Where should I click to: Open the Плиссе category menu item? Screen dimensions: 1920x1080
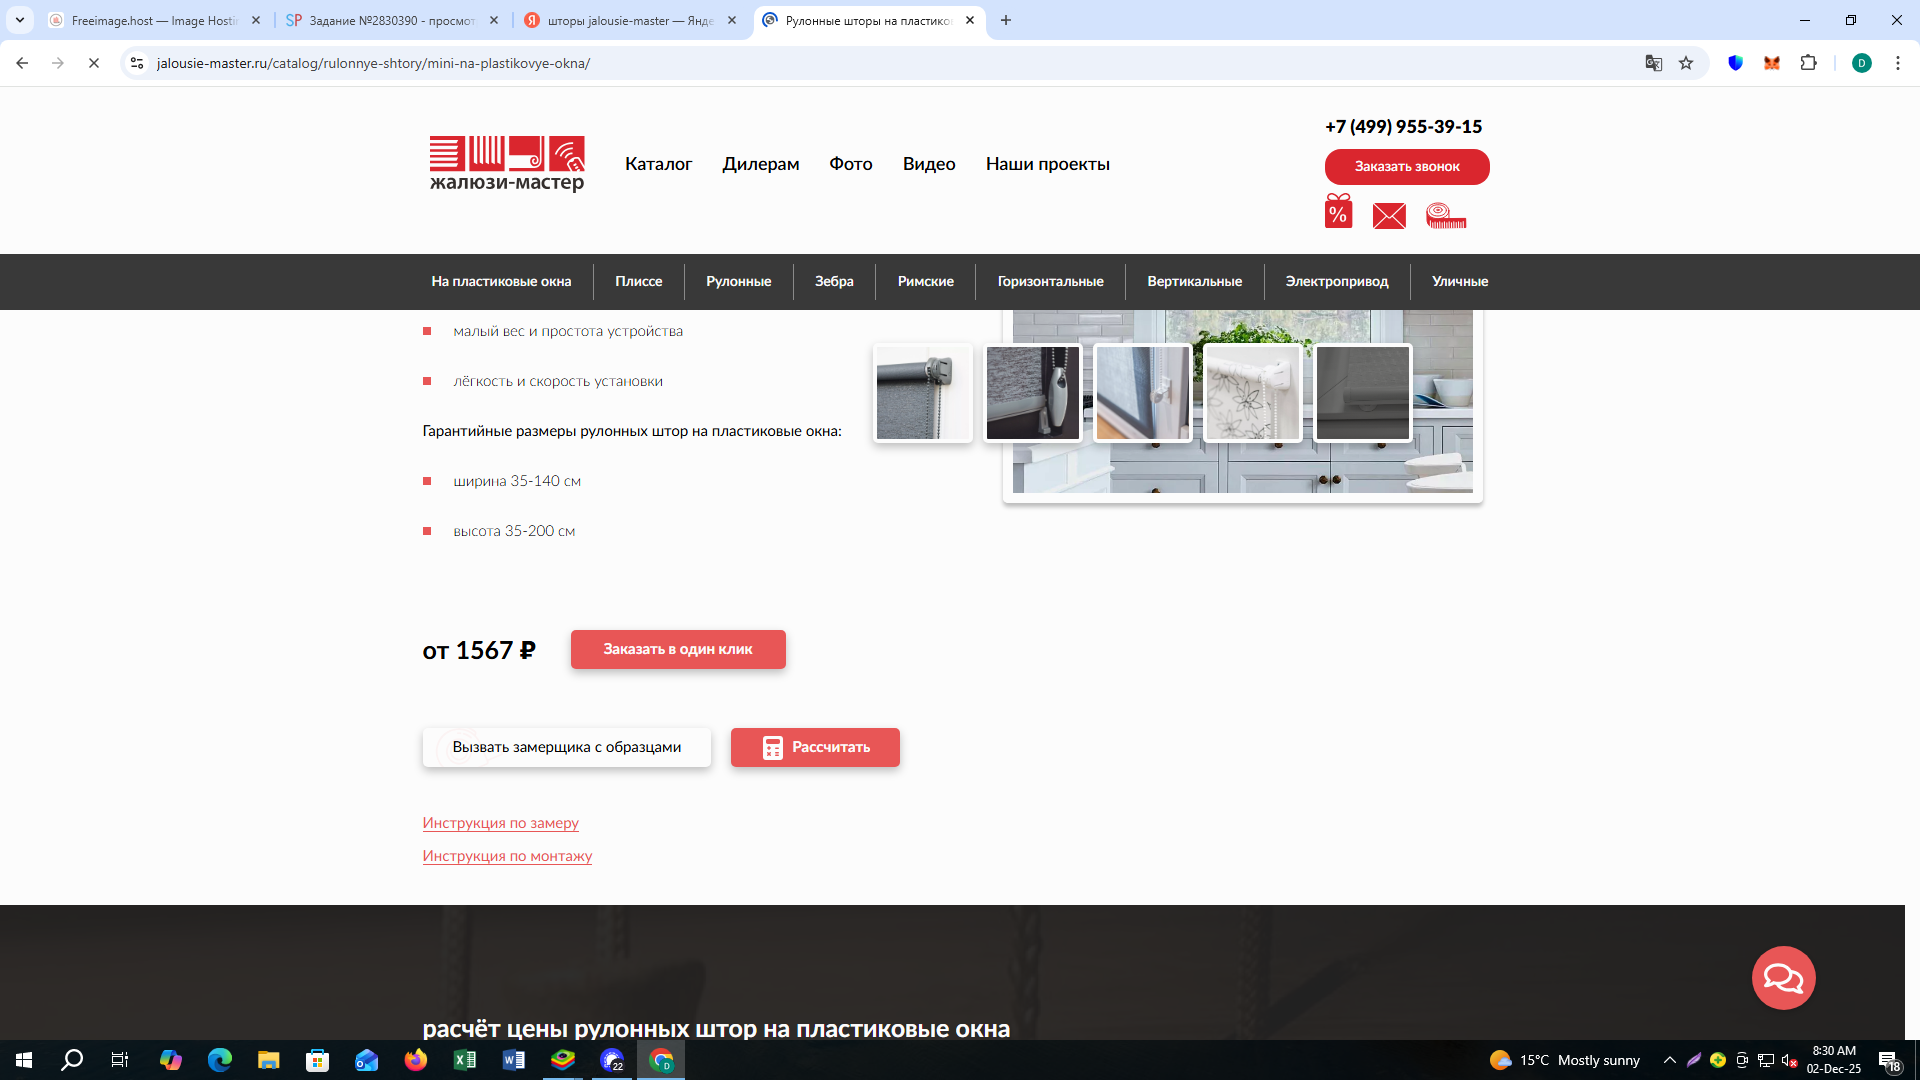(638, 281)
